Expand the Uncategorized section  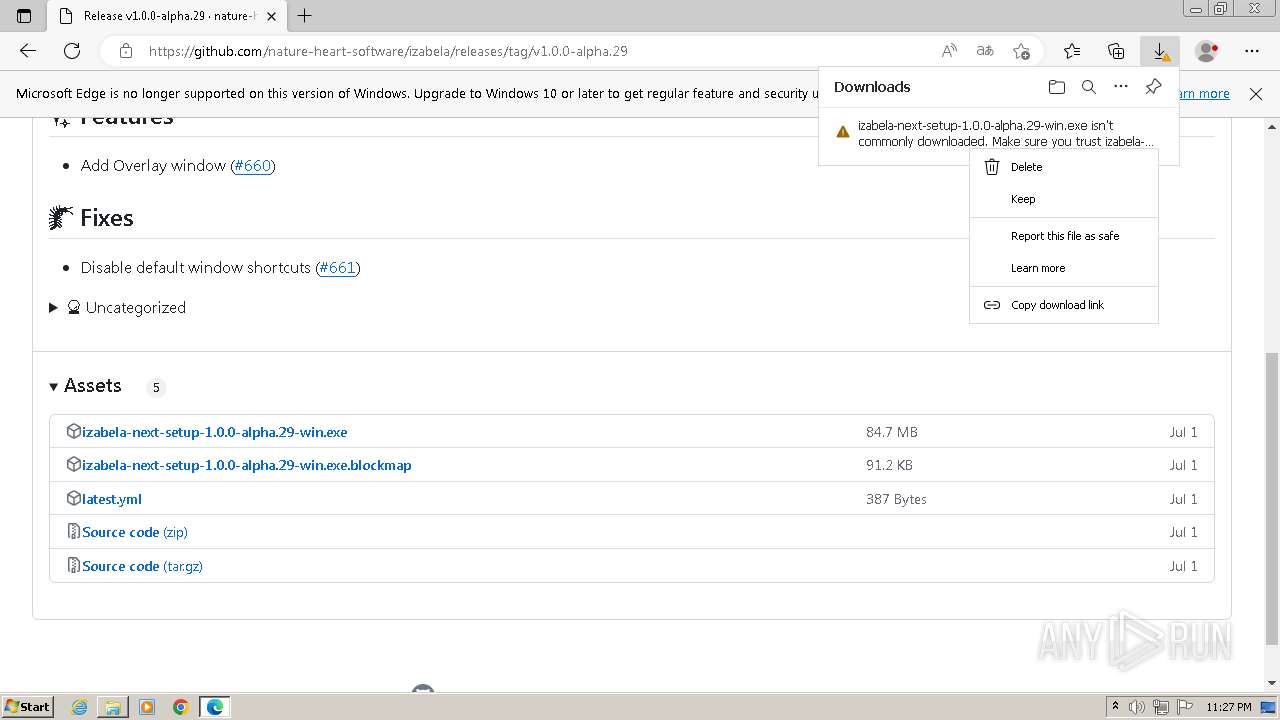pos(118,308)
